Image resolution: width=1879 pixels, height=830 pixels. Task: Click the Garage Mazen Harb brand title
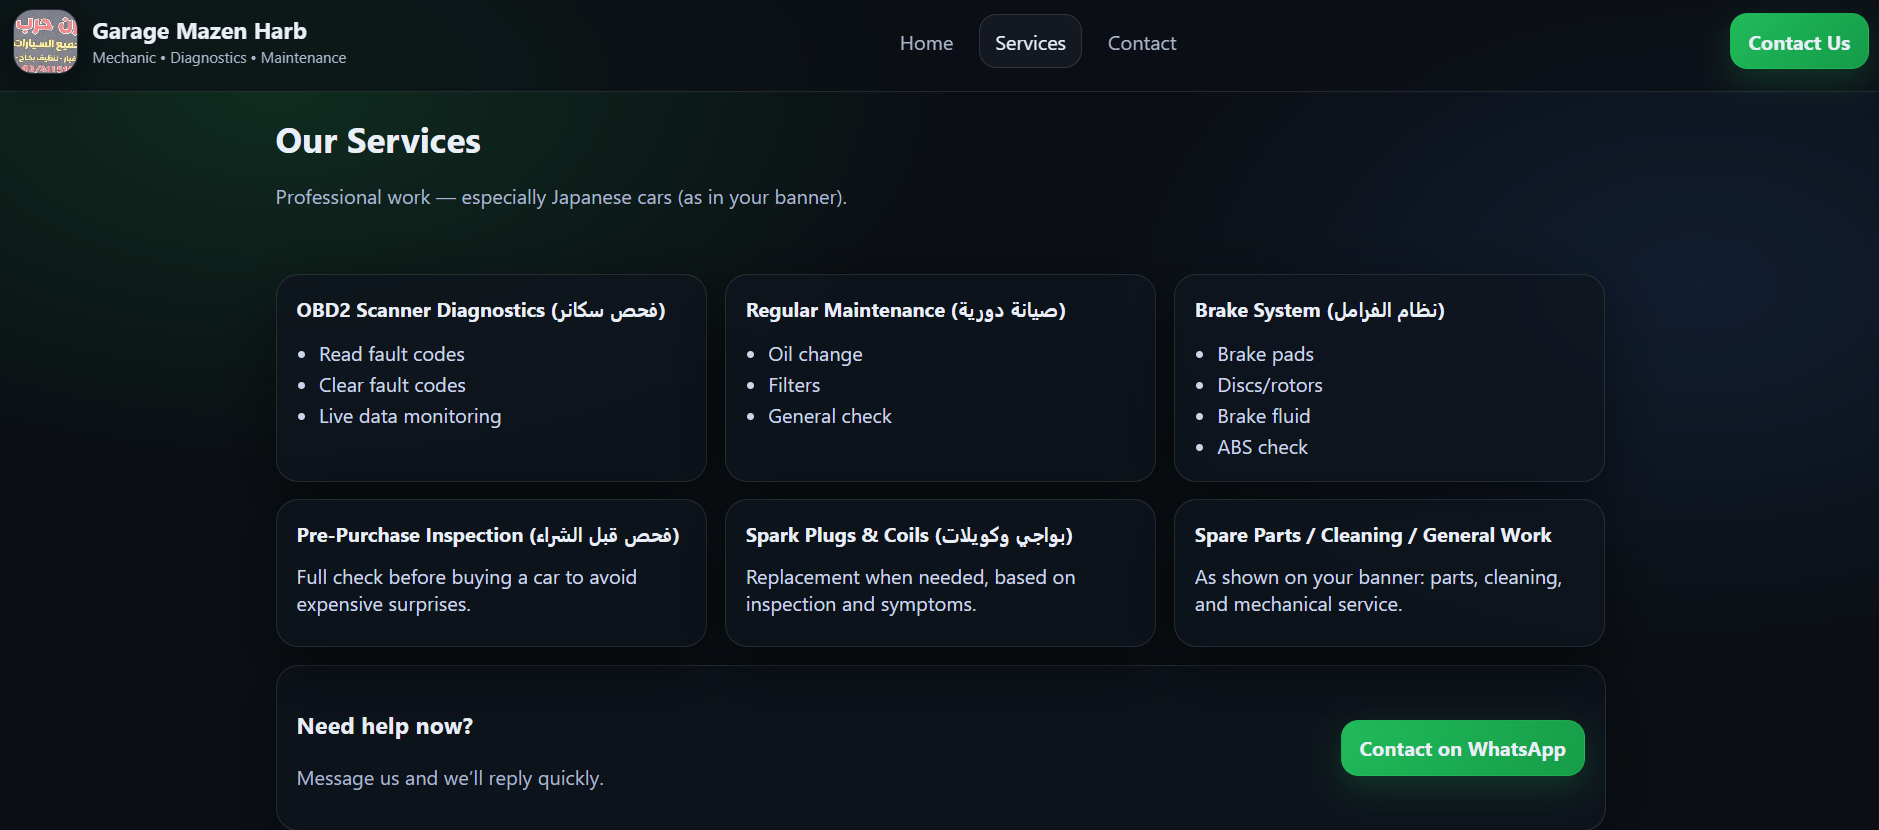pos(199,31)
